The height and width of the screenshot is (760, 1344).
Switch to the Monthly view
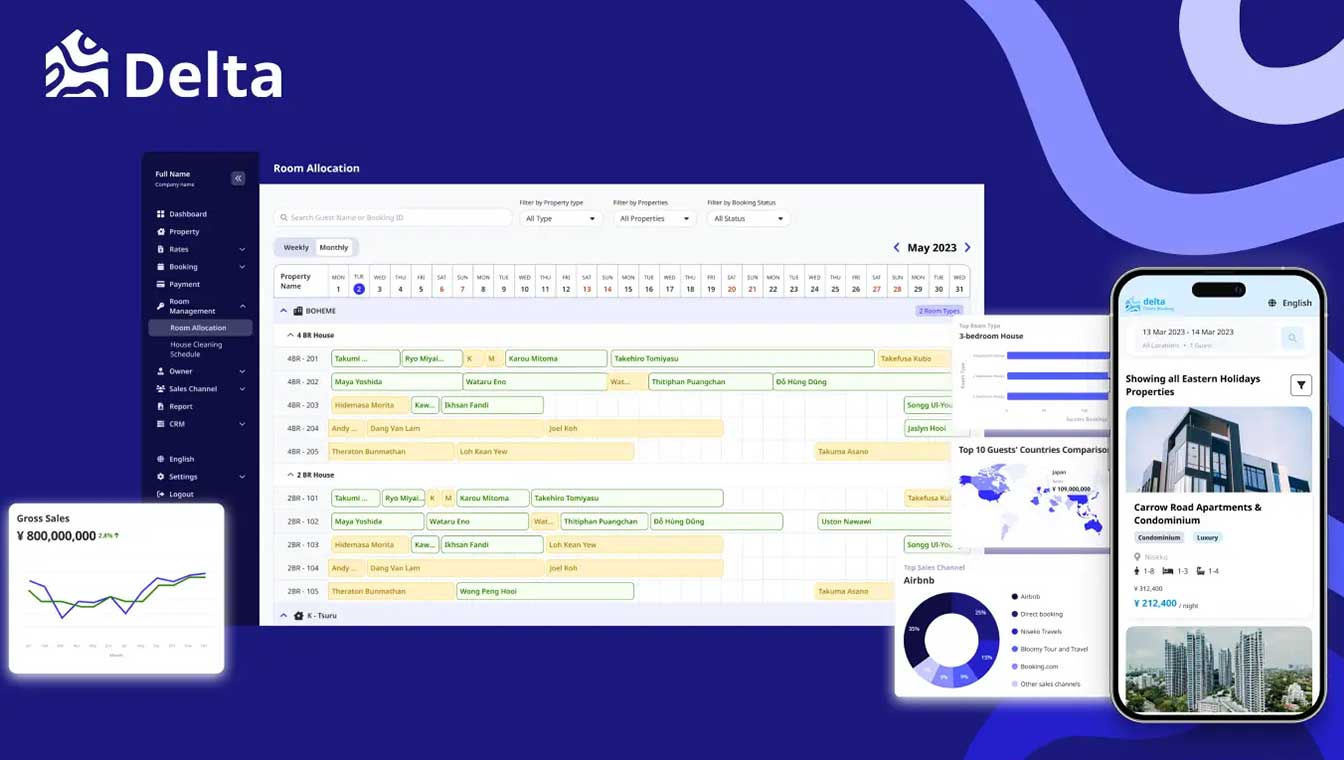334,247
